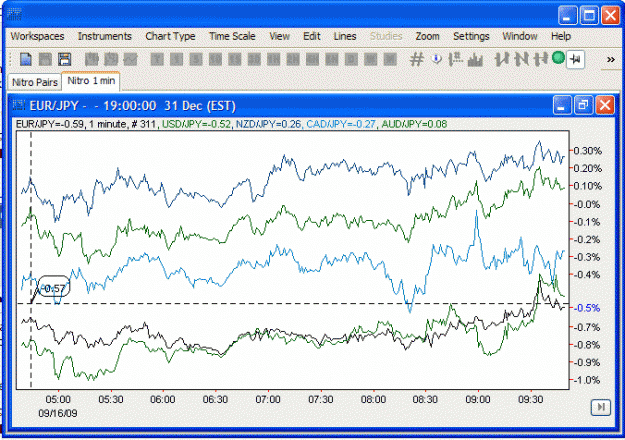Click the CAD/JPY=-0.27 legend entry
The height and width of the screenshot is (440, 625).
[341, 124]
